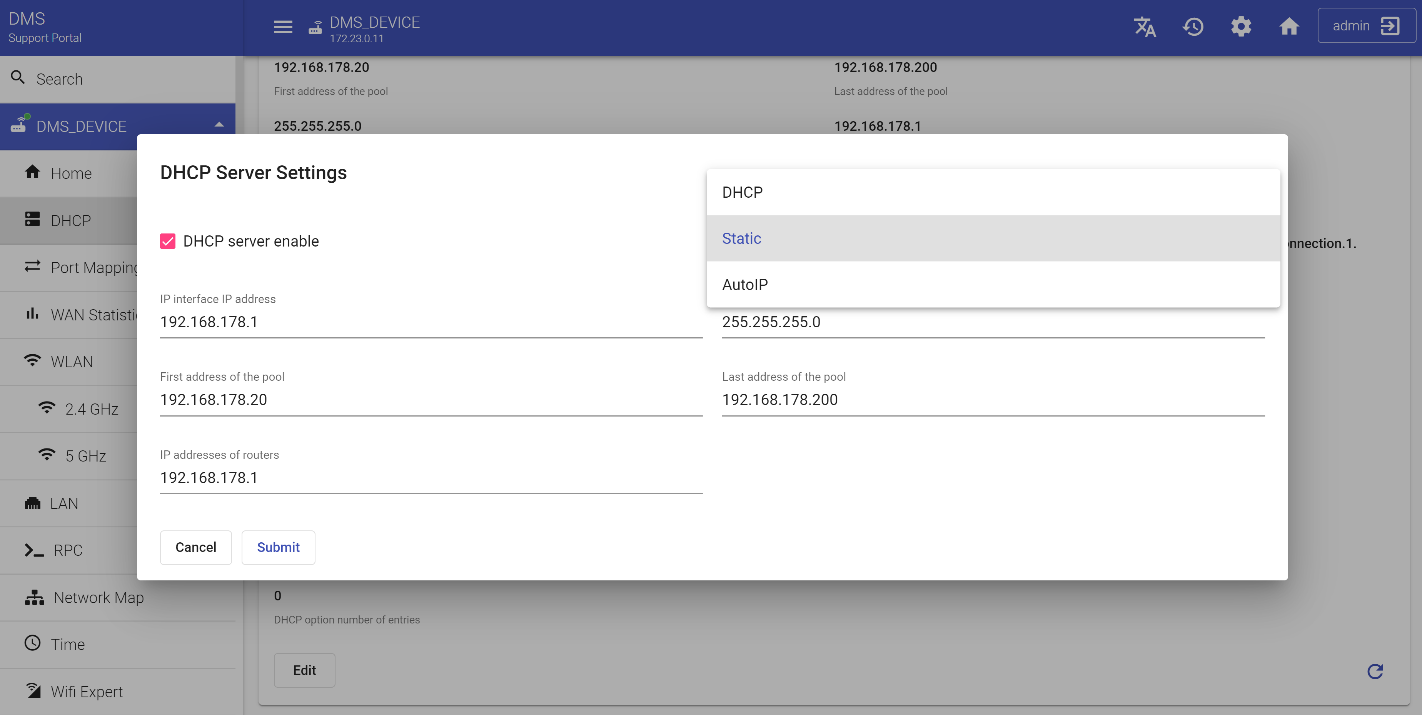Click the search magnifier in sidebar
Image resolution: width=1422 pixels, height=715 pixels.
[x=18, y=78]
